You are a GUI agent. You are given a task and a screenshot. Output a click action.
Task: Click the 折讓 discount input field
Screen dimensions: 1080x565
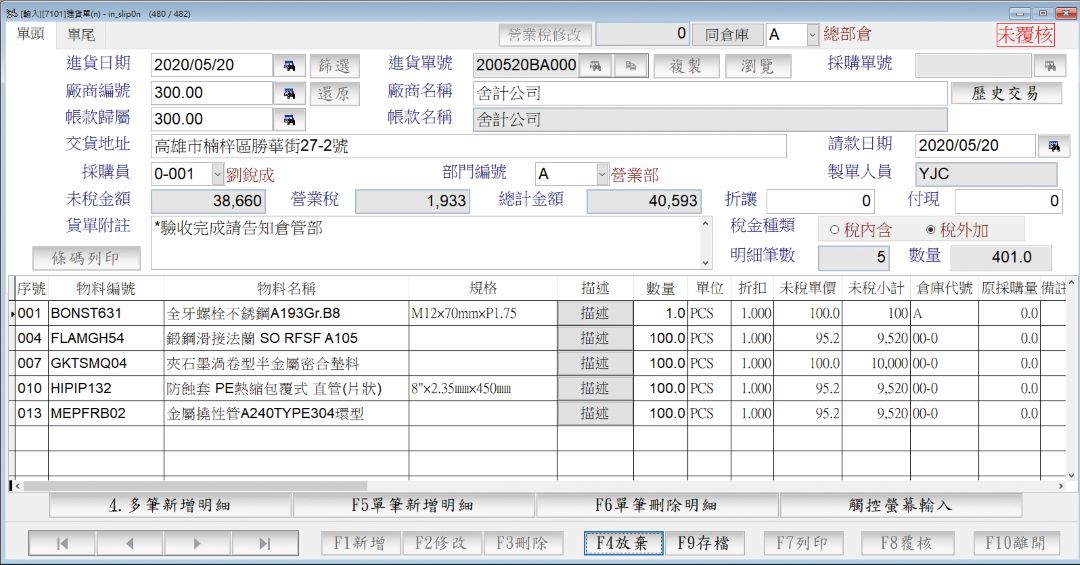pos(821,201)
